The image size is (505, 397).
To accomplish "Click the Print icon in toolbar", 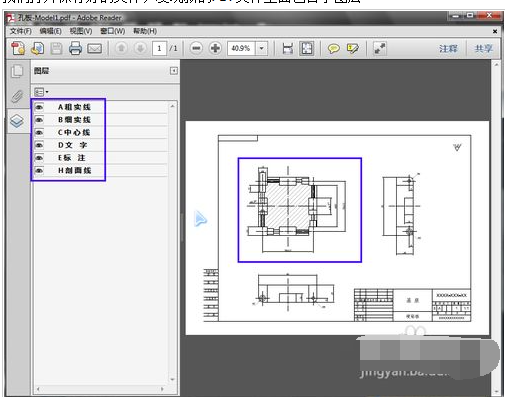I will click(x=75, y=48).
